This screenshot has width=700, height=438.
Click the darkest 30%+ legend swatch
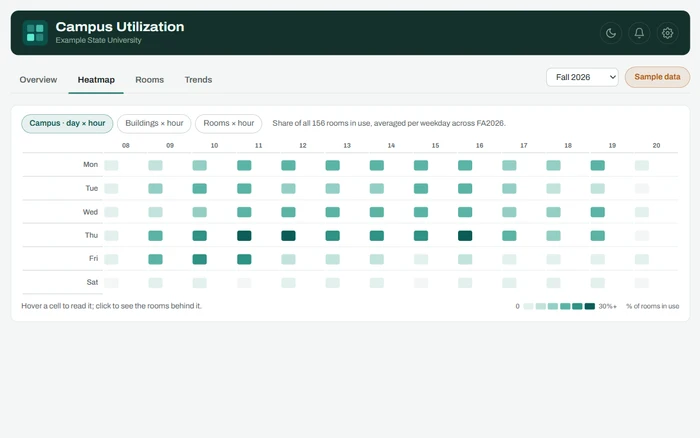[590, 306]
